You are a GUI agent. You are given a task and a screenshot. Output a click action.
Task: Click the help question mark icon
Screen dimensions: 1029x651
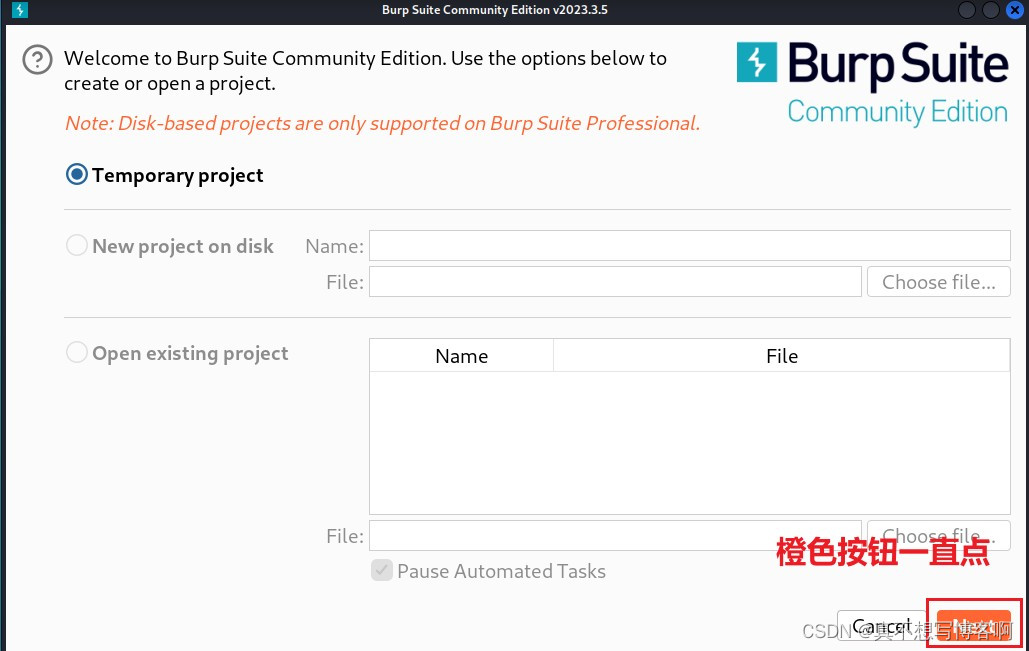click(x=37, y=60)
